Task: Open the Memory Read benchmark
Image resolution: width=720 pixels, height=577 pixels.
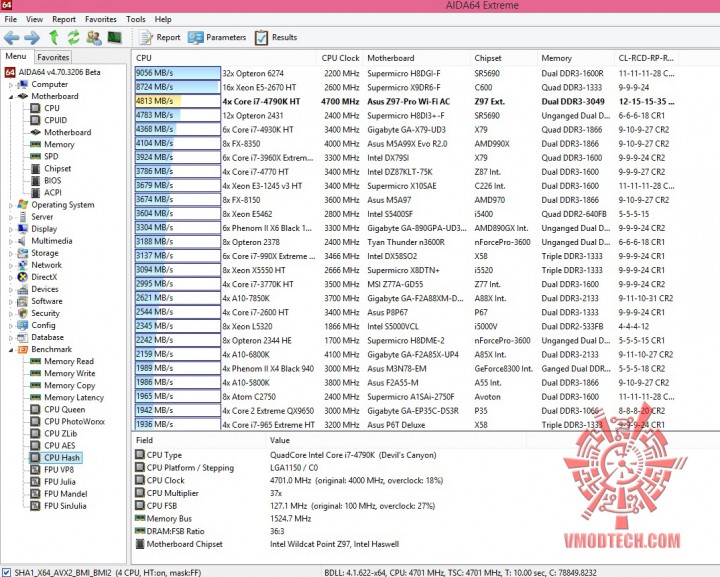Action: coord(62,361)
